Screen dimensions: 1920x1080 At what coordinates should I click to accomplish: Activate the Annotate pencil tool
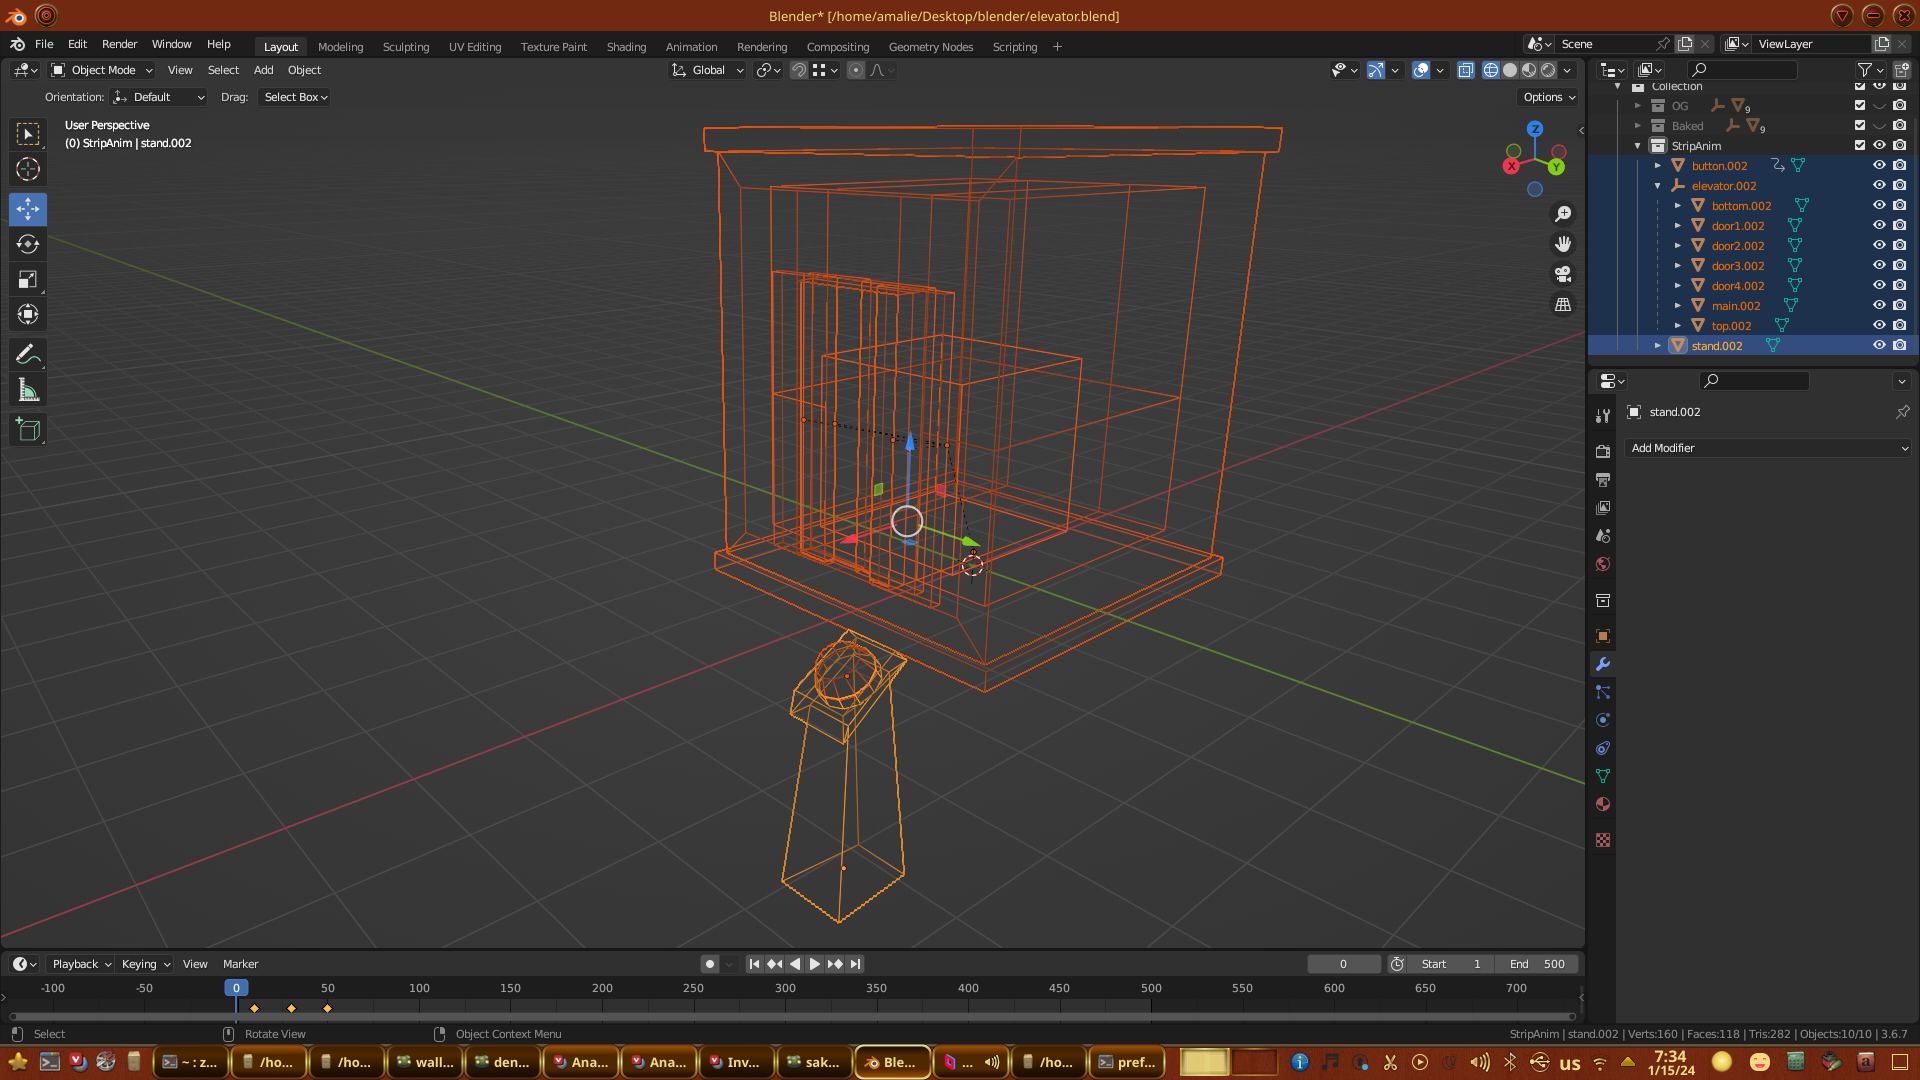(x=28, y=355)
